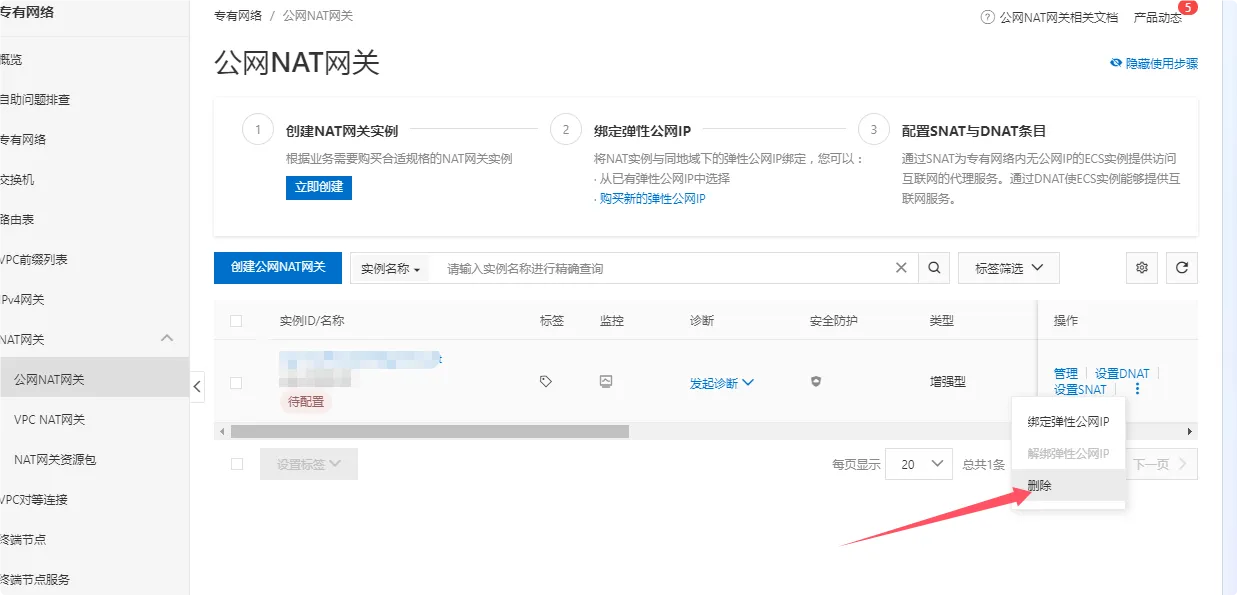Select 绑定弹性公网IP in the menu

[1067, 422]
